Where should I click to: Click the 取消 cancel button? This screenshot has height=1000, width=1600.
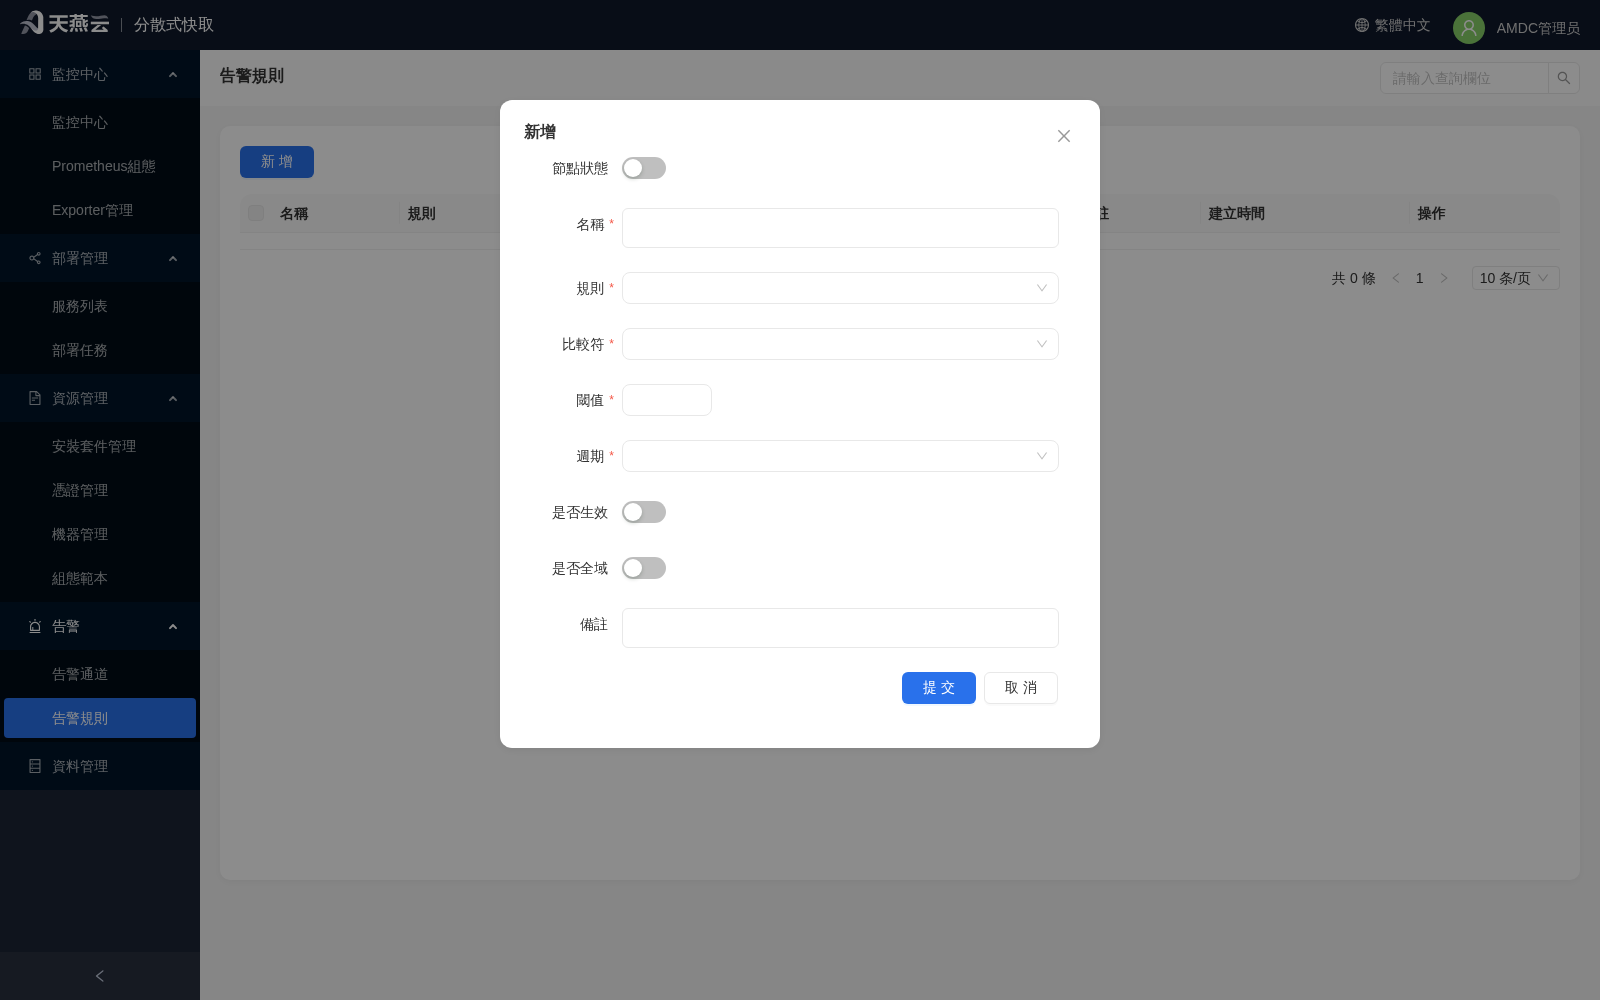tap(1021, 688)
